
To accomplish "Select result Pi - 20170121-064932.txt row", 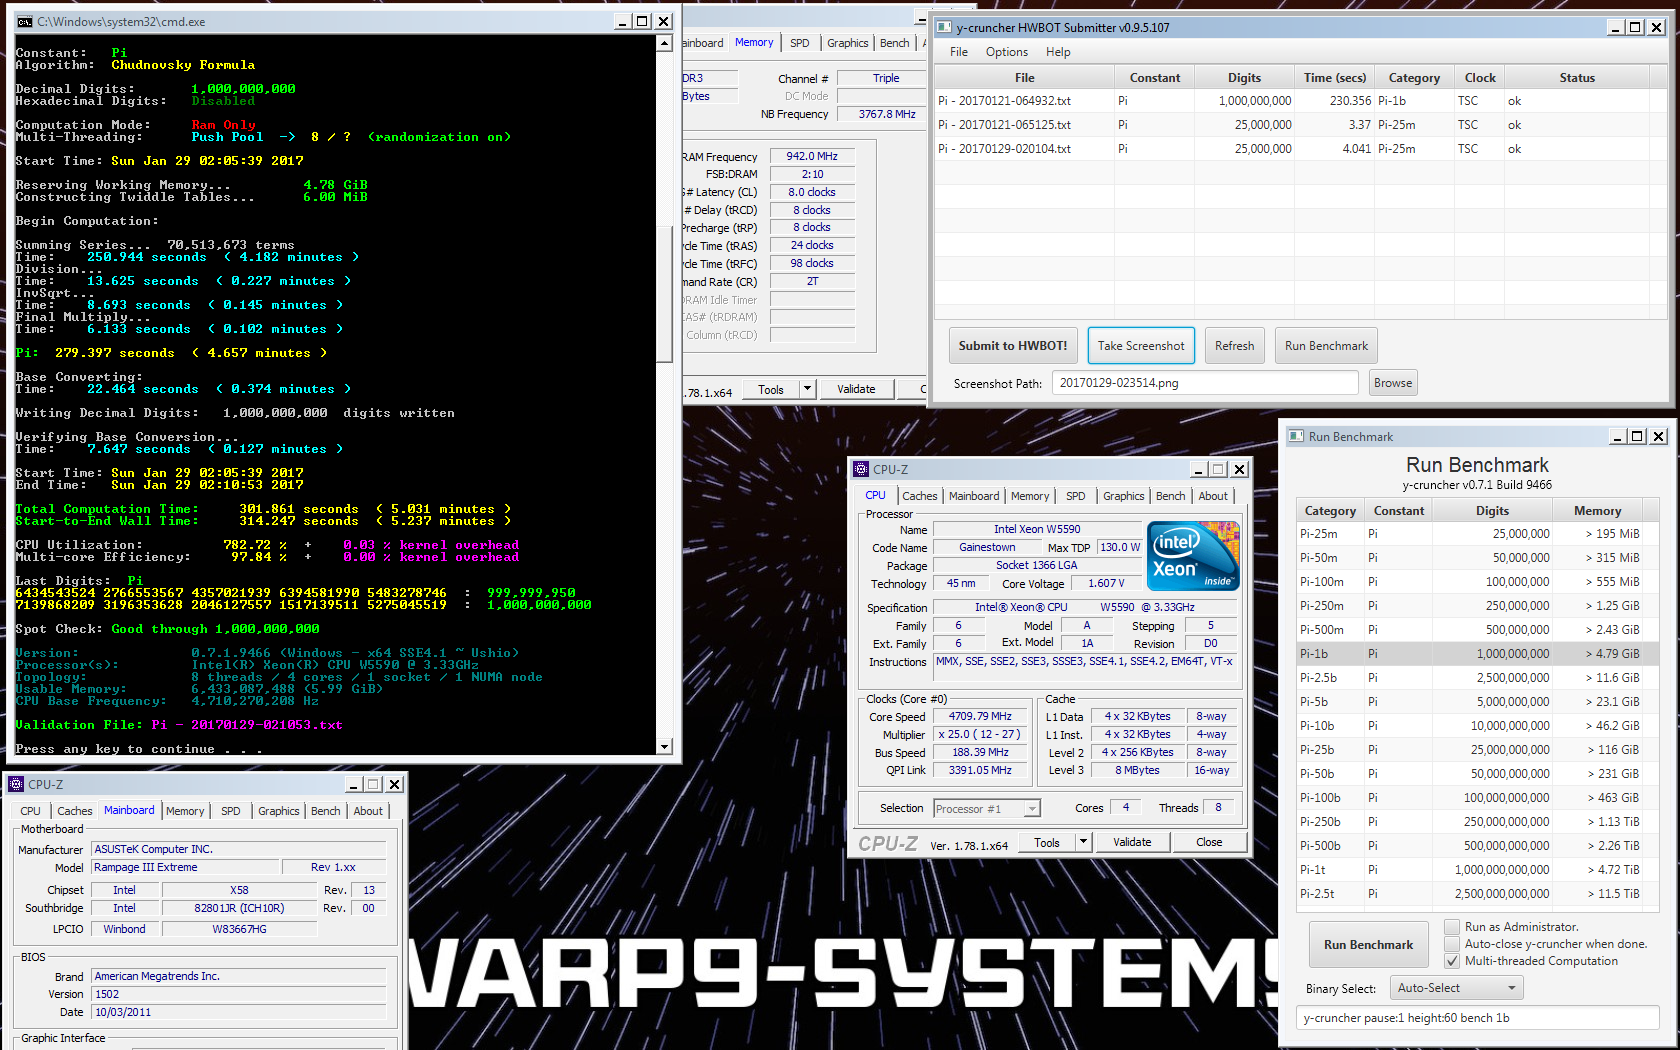I will pyautogui.click(x=1292, y=101).
